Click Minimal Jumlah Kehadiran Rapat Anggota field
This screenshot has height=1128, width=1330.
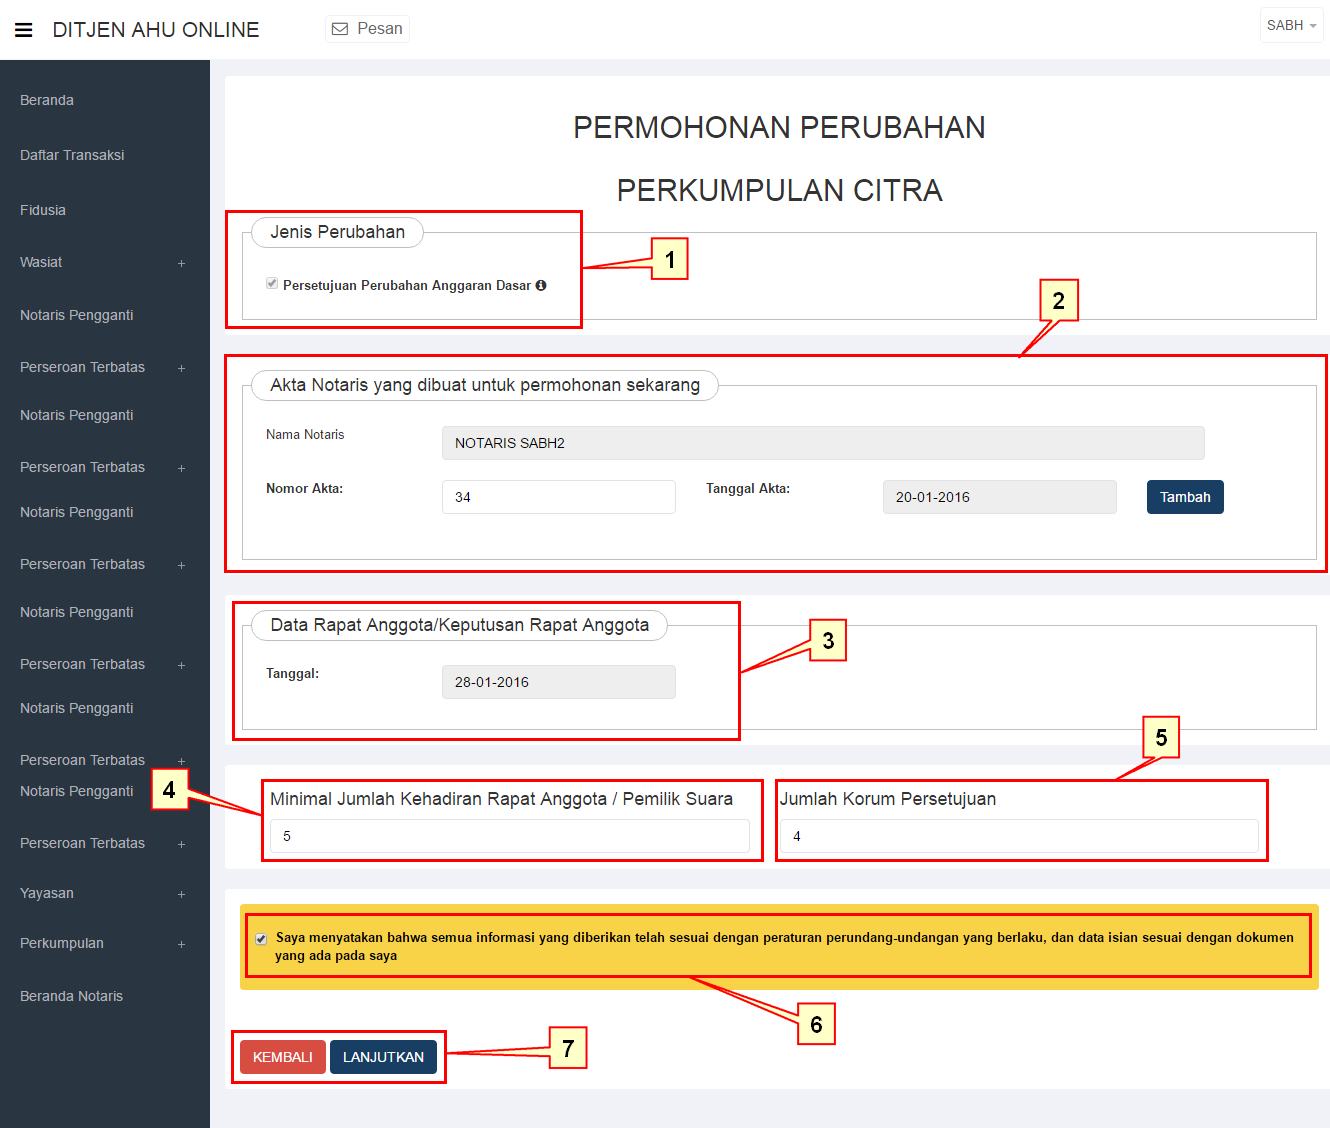[x=509, y=836]
